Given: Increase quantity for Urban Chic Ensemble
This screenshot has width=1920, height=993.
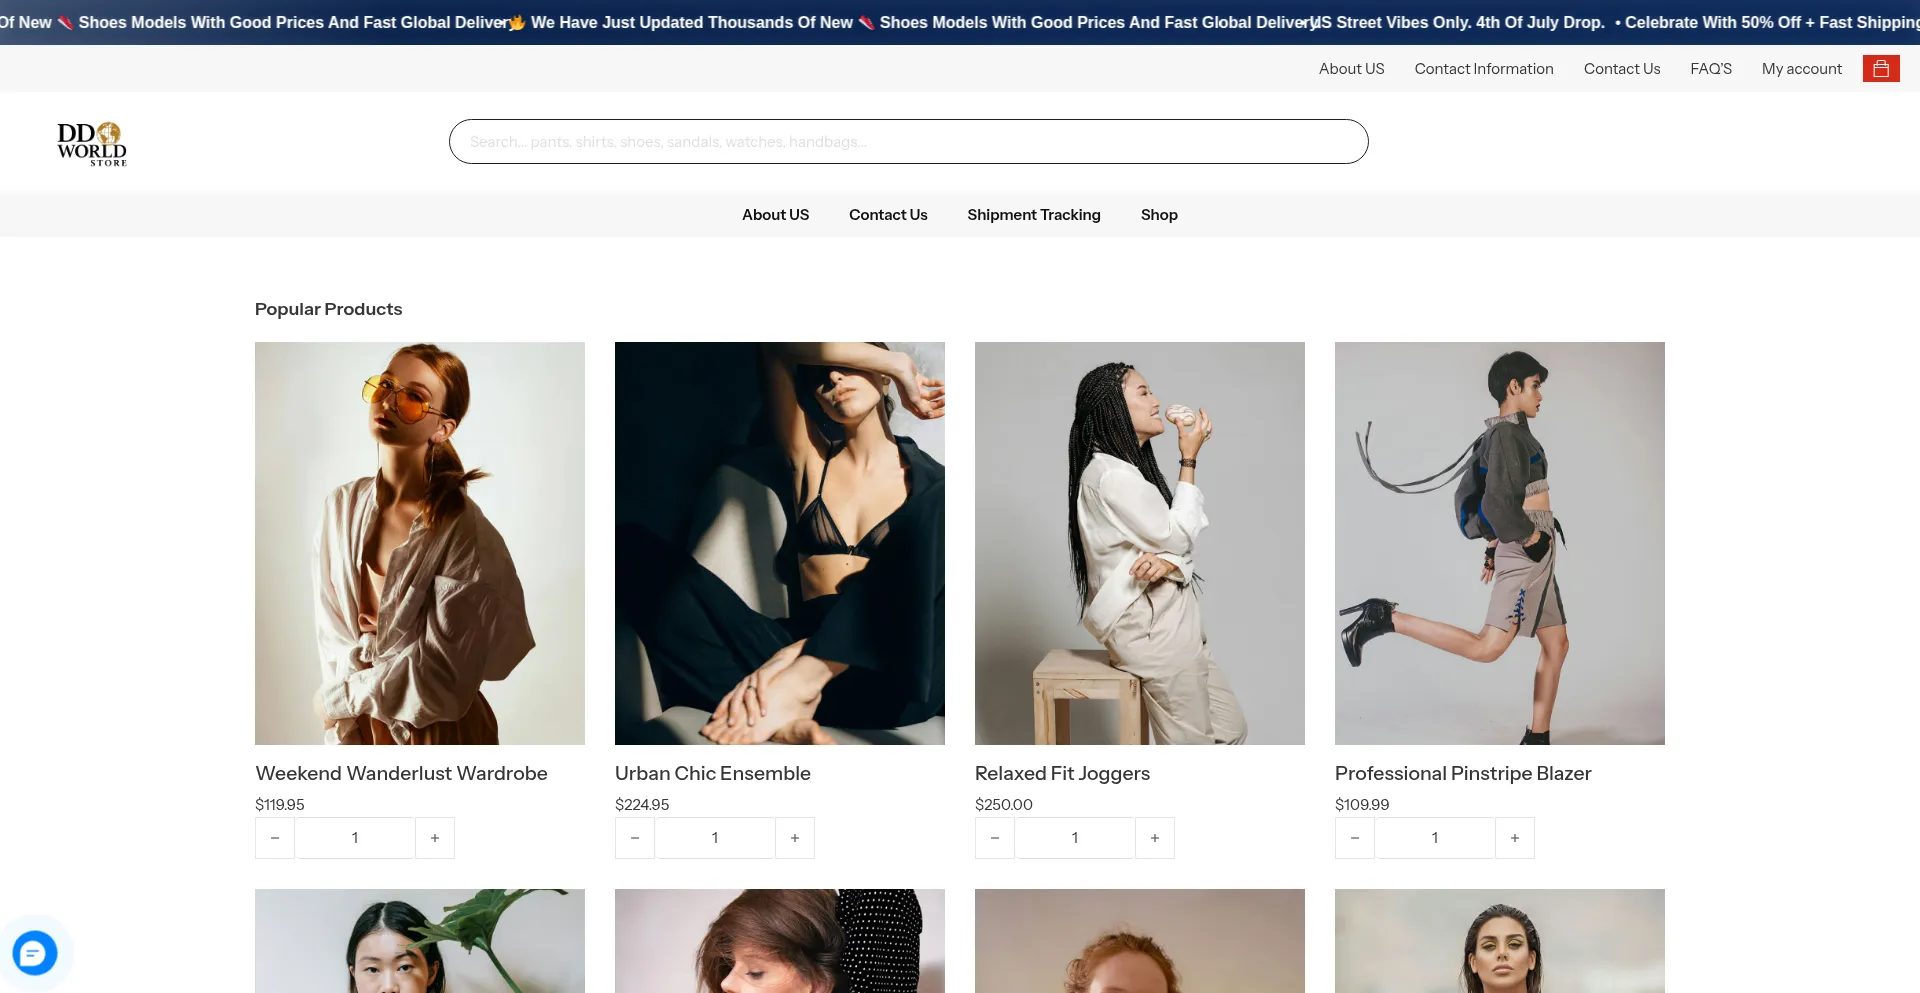Looking at the screenshot, I should [795, 838].
